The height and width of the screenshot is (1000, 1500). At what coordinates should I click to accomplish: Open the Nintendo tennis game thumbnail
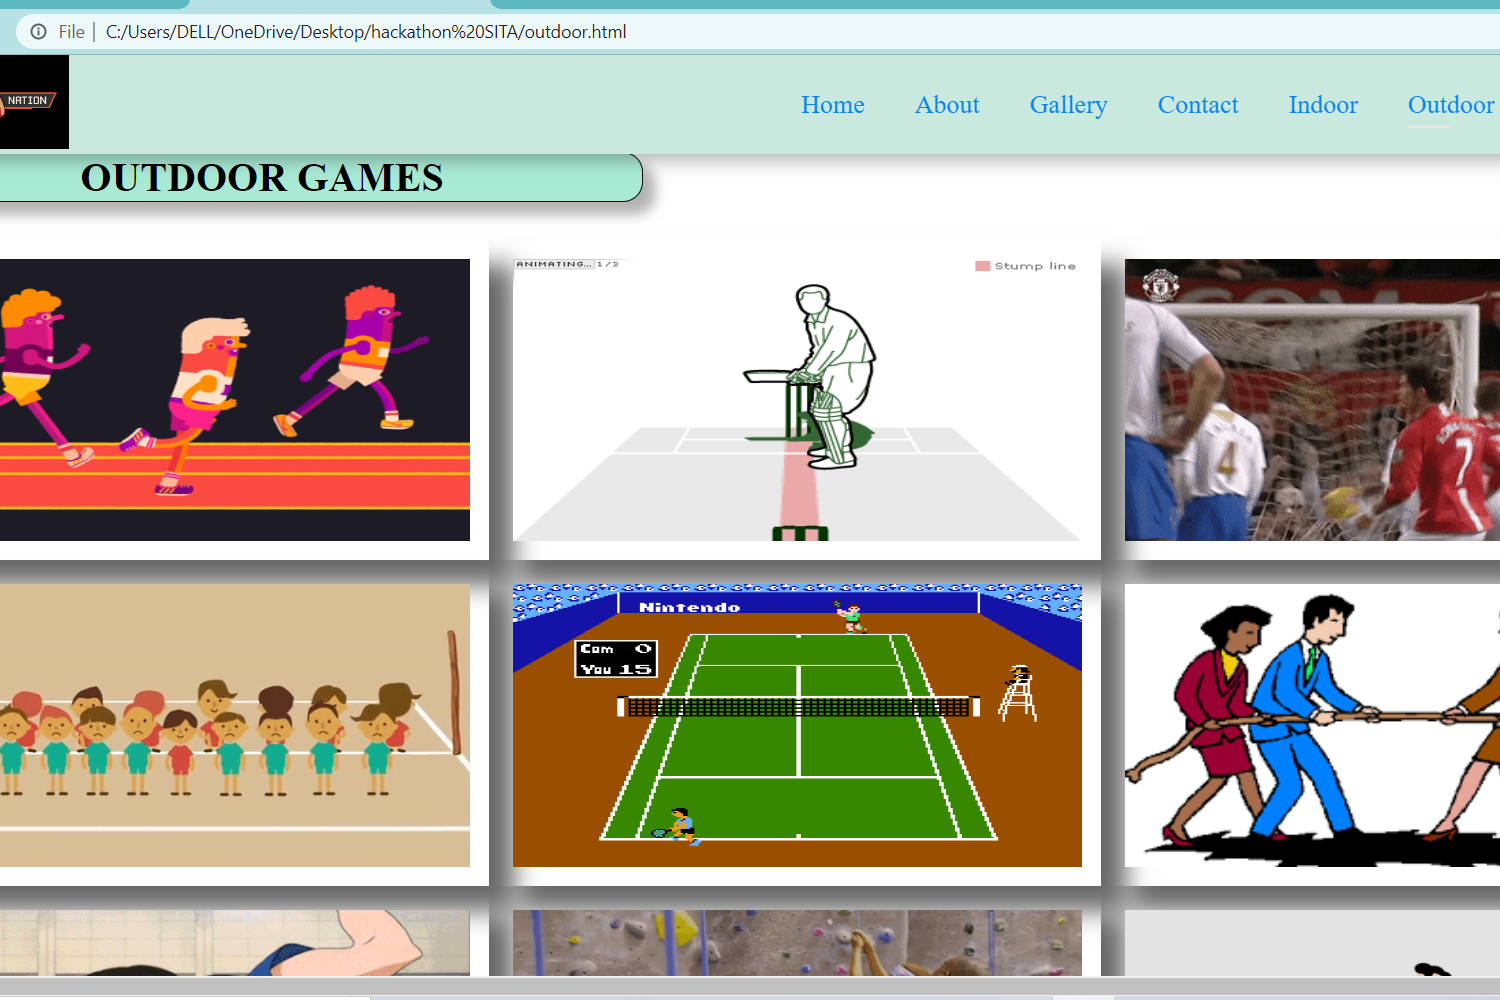click(x=797, y=725)
